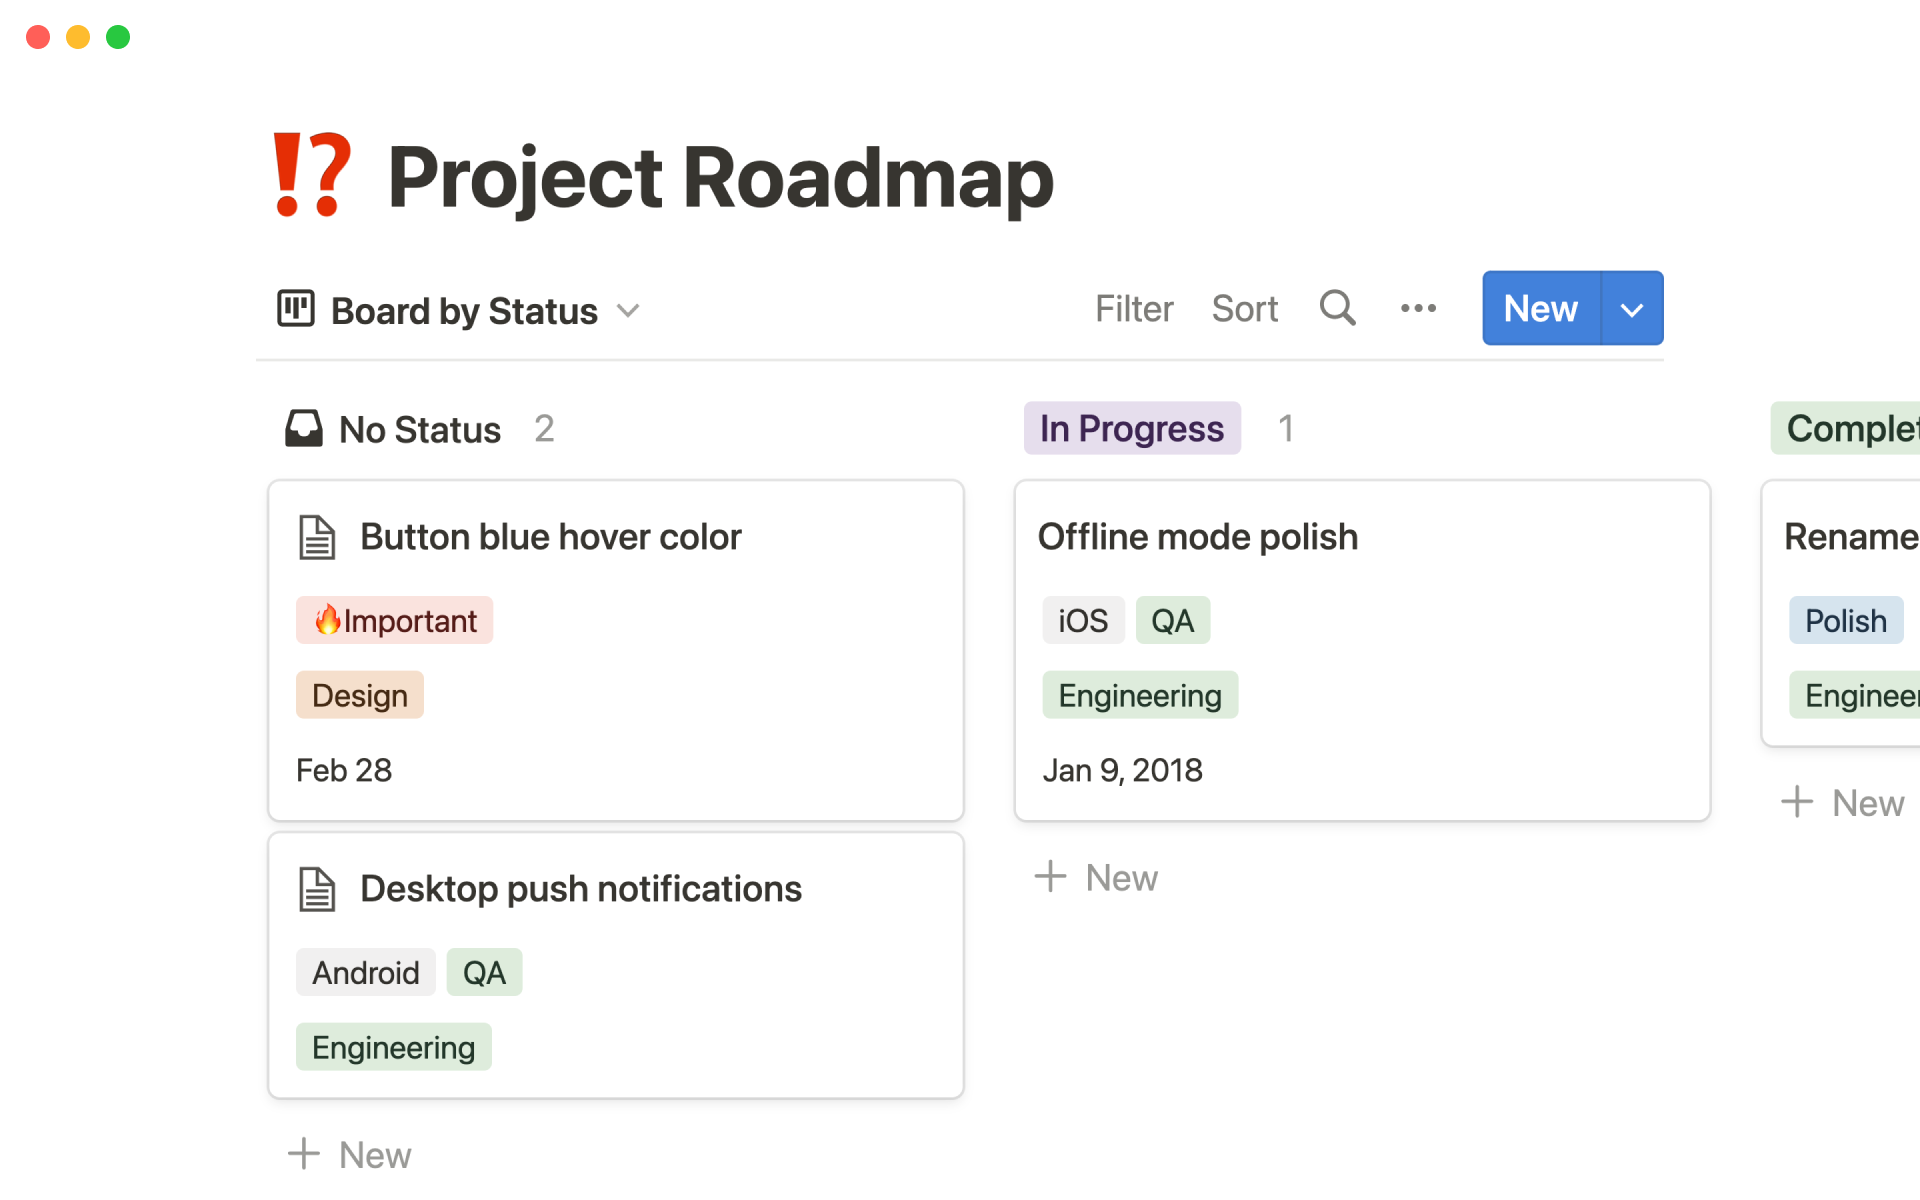Image resolution: width=1920 pixels, height=1200 pixels.
Task: Click the board view icon beside Board by Status
Action: pos(296,309)
